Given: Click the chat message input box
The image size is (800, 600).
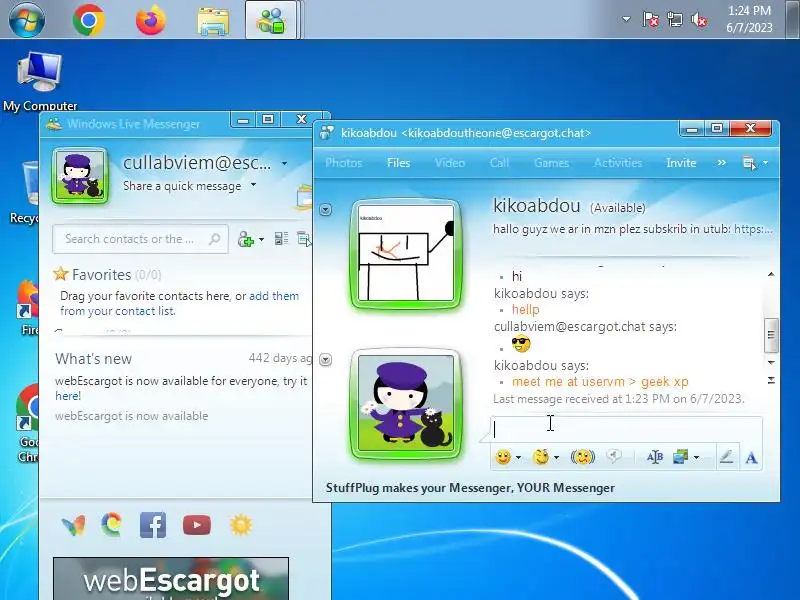Looking at the screenshot, I should pyautogui.click(x=627, y=430).
